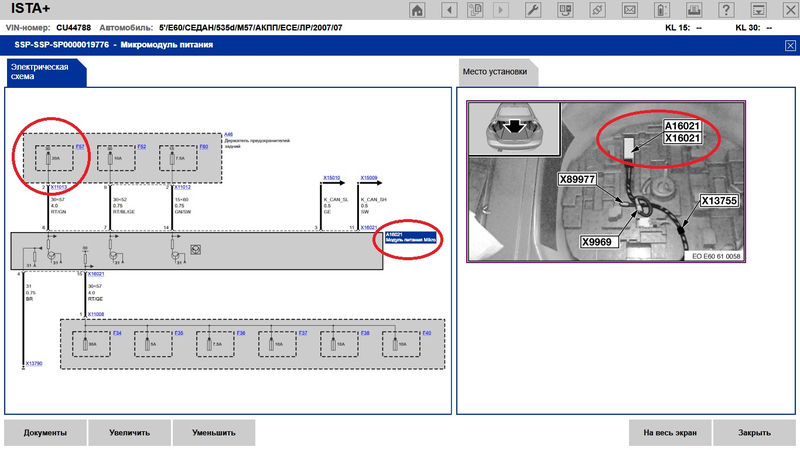
Task: Click the connection plug icon in toolbar
Action: (597, 10)
